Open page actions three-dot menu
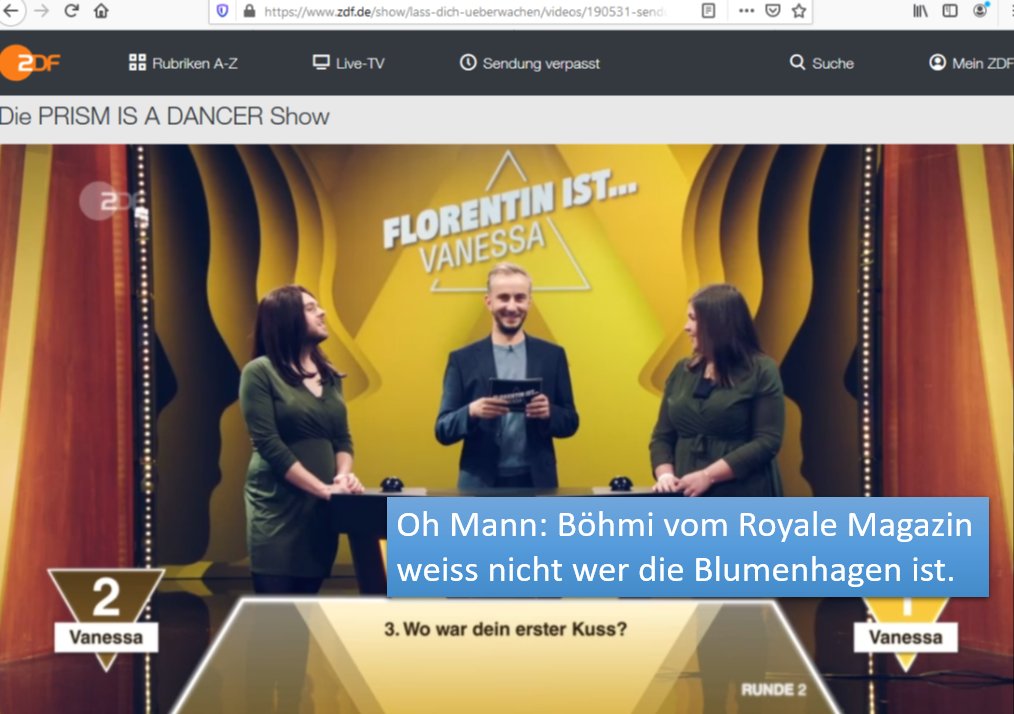 click(x=746, y=11)
